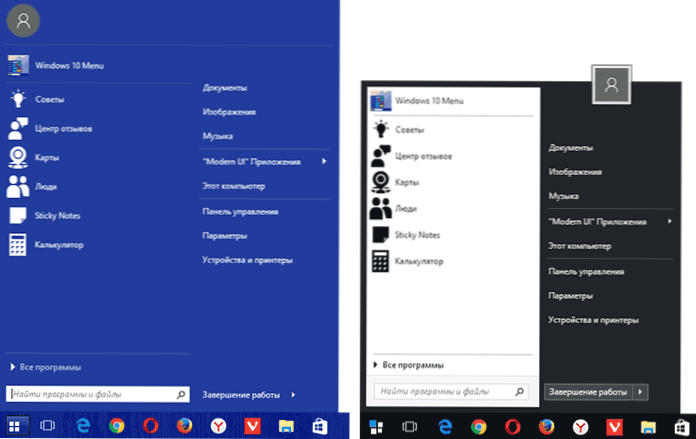Launch Opera from the blue taskbar
696x439 pixels.
pos(150,426)
